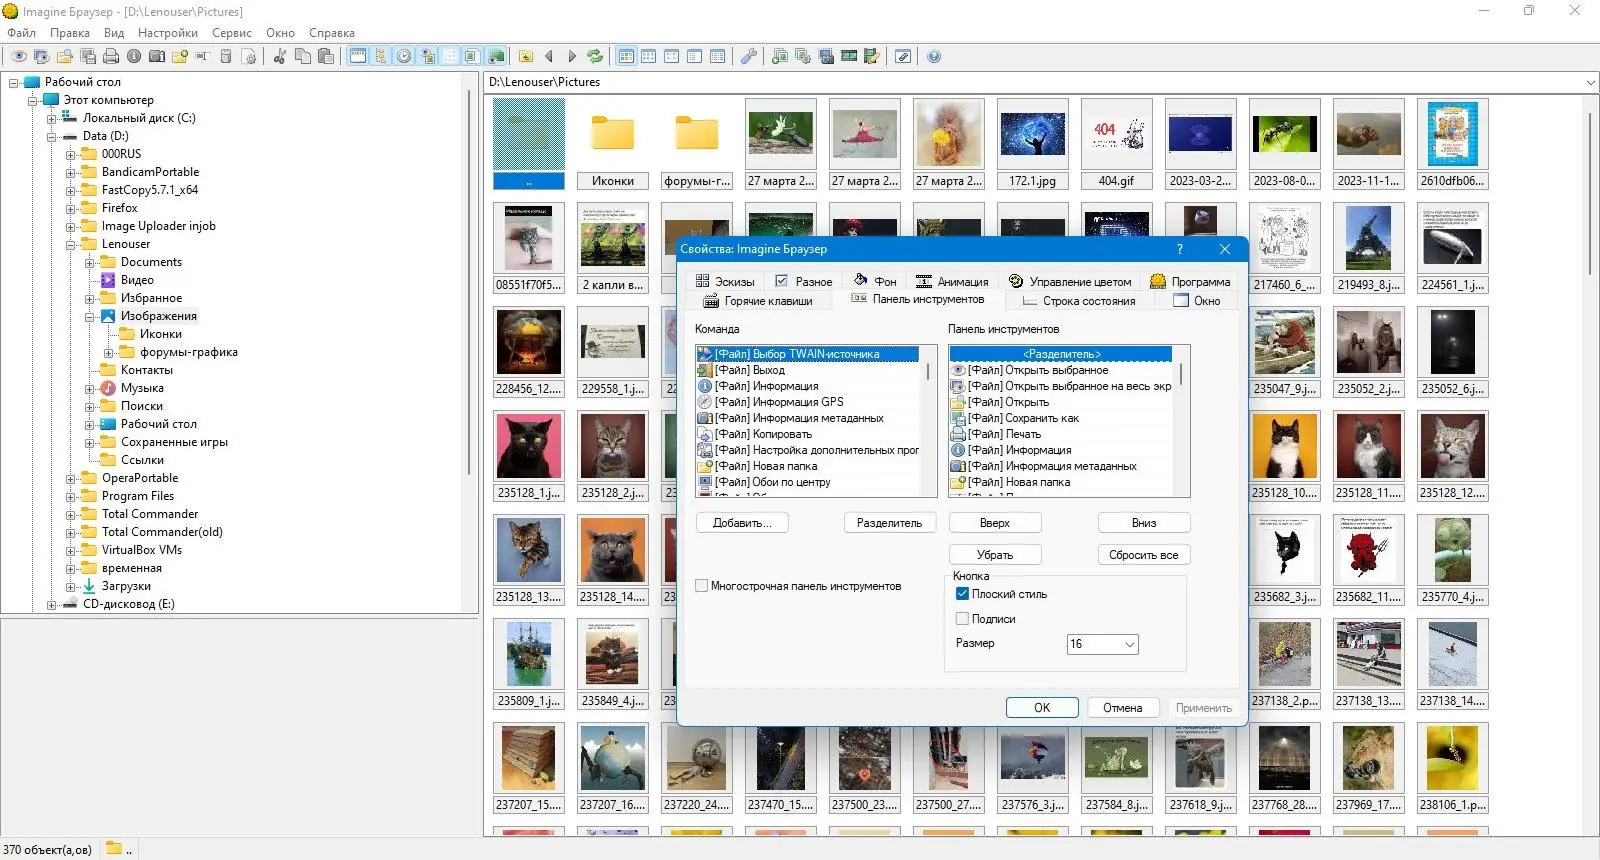Screen dimensions: 1600x860
Task: Click the blue help question mark toolbar icon
Action: pos(934,57)
